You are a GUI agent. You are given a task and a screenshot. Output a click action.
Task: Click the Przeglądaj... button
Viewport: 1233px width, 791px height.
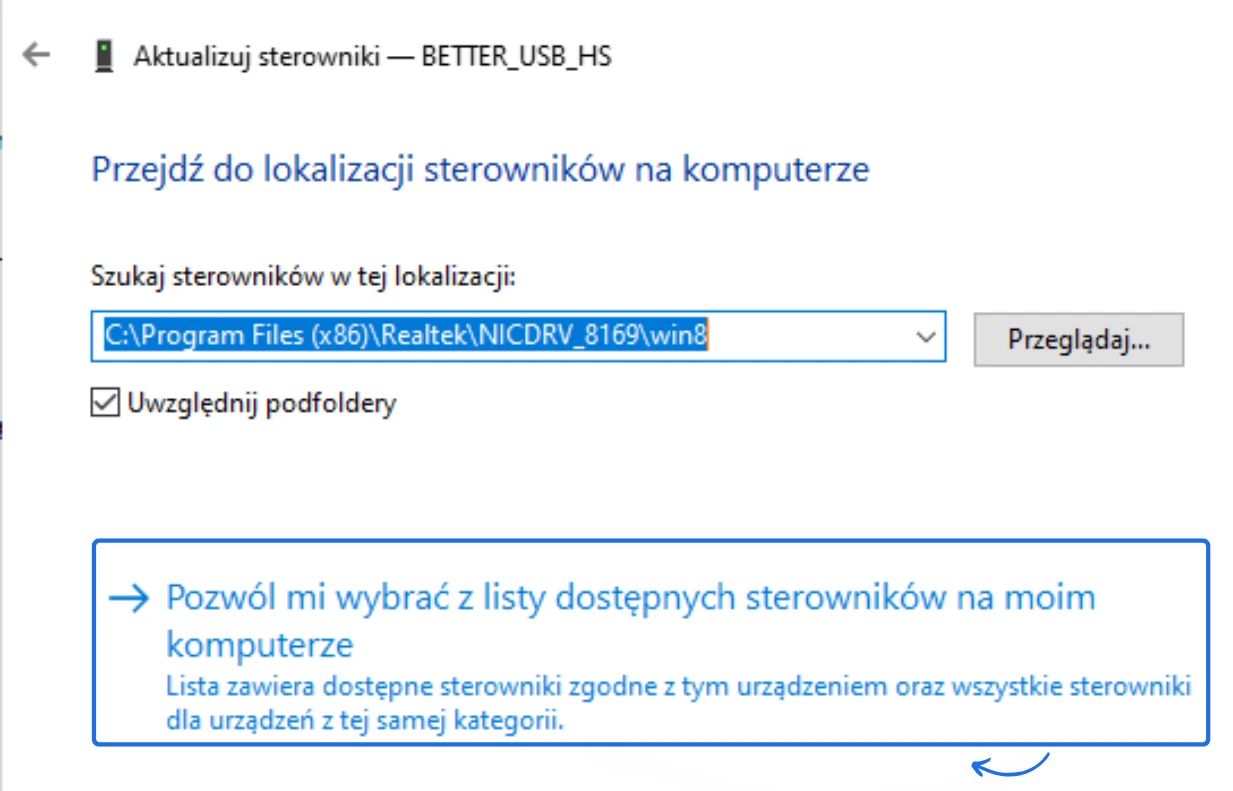(x=1078, y=339)
